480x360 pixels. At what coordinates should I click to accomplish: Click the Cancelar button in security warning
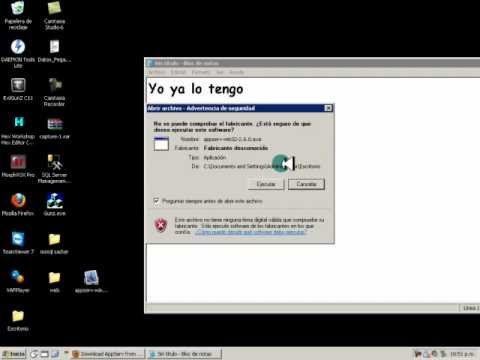(x=306, y=184)
